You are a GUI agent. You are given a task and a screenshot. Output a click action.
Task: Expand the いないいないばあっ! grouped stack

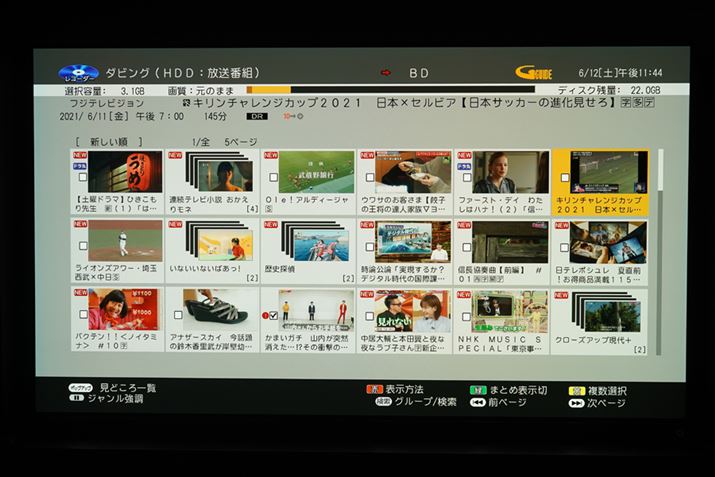click(x=212, y=242)
